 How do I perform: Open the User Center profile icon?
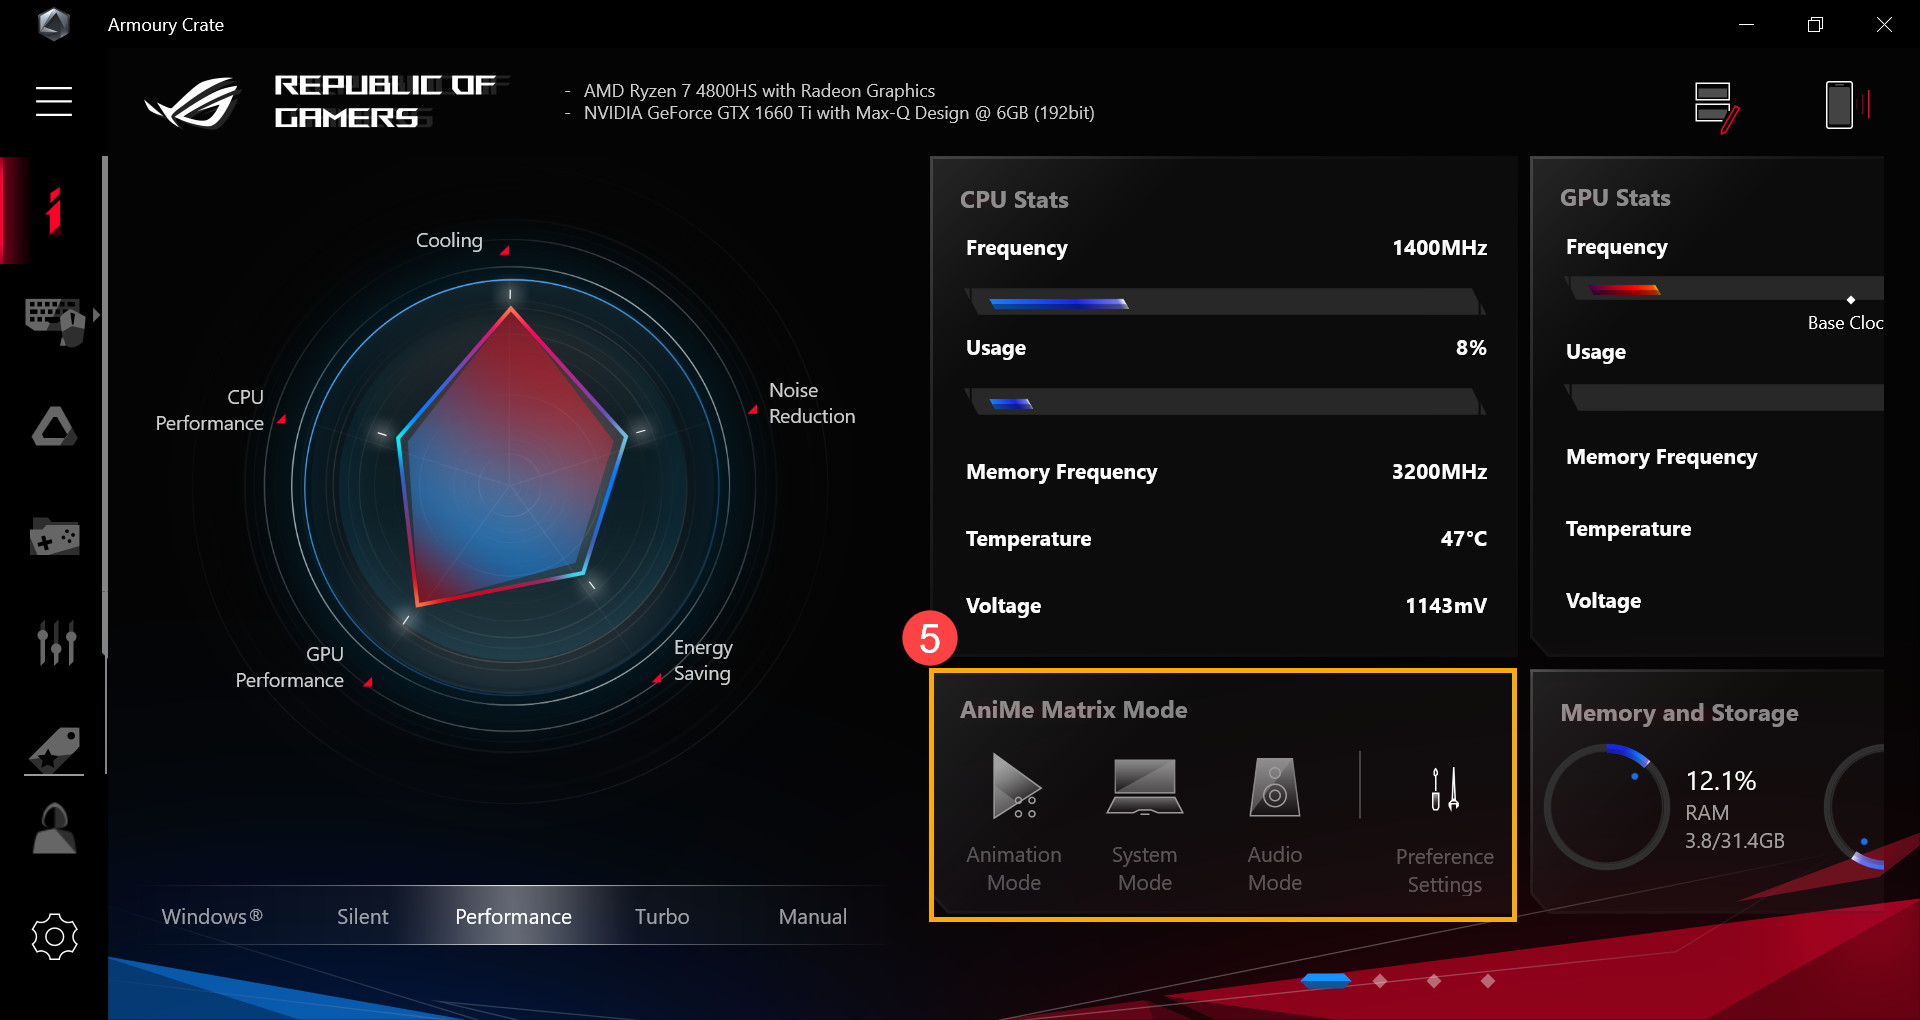tap(54, 828)
